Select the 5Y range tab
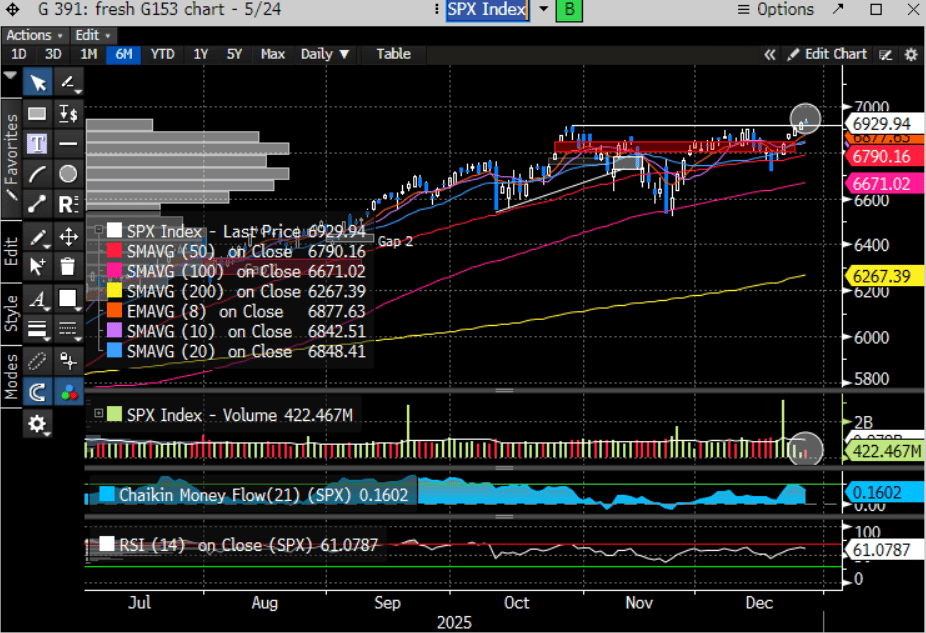 [234, 54]
